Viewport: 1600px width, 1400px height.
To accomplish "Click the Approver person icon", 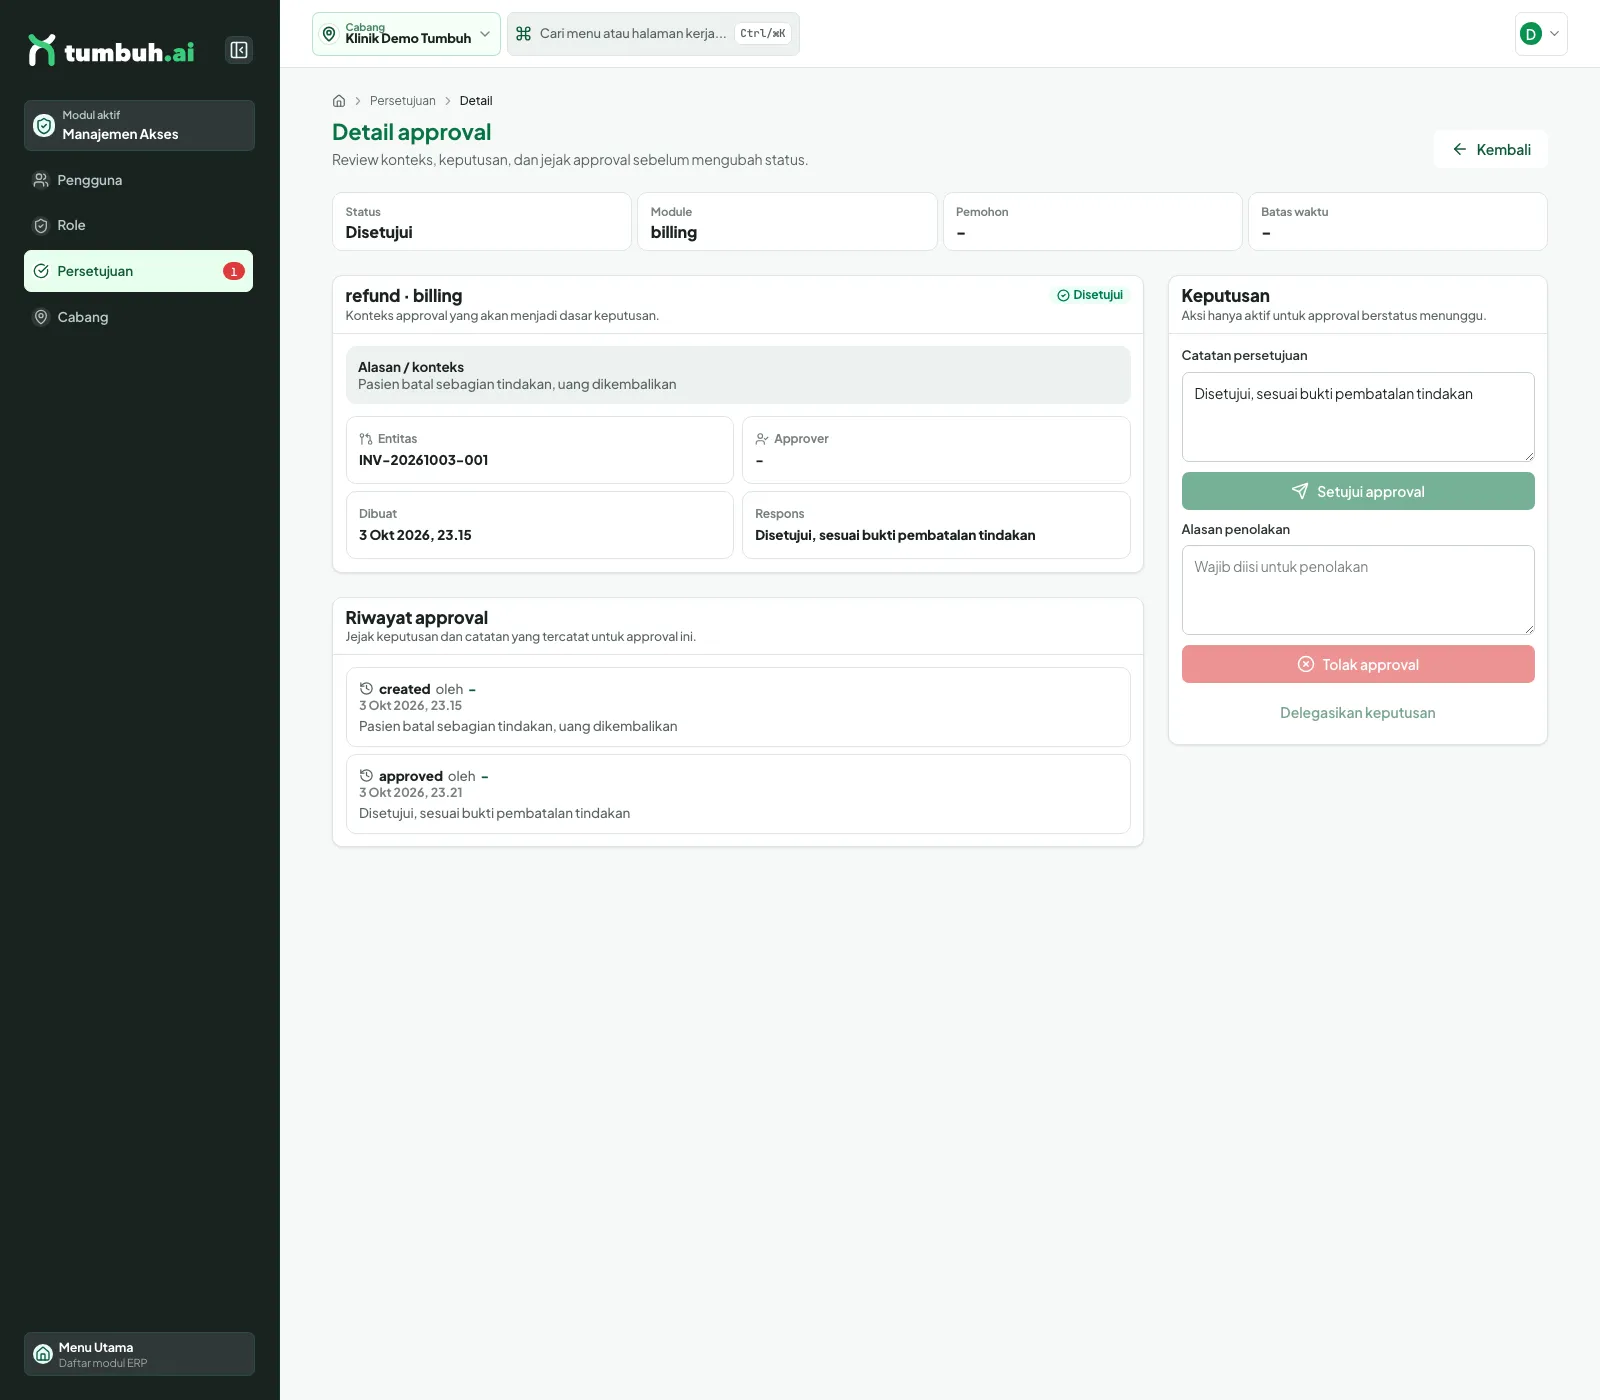I will click(x=762, y=439).
